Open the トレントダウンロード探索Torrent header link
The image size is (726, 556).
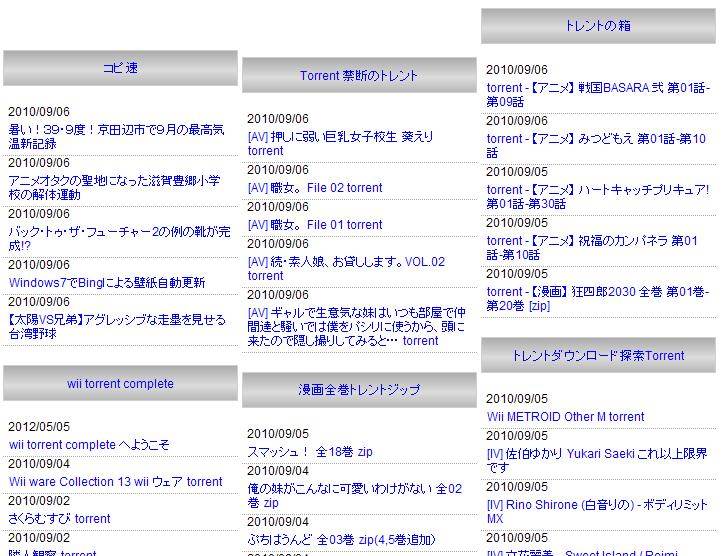coord(598,355)
